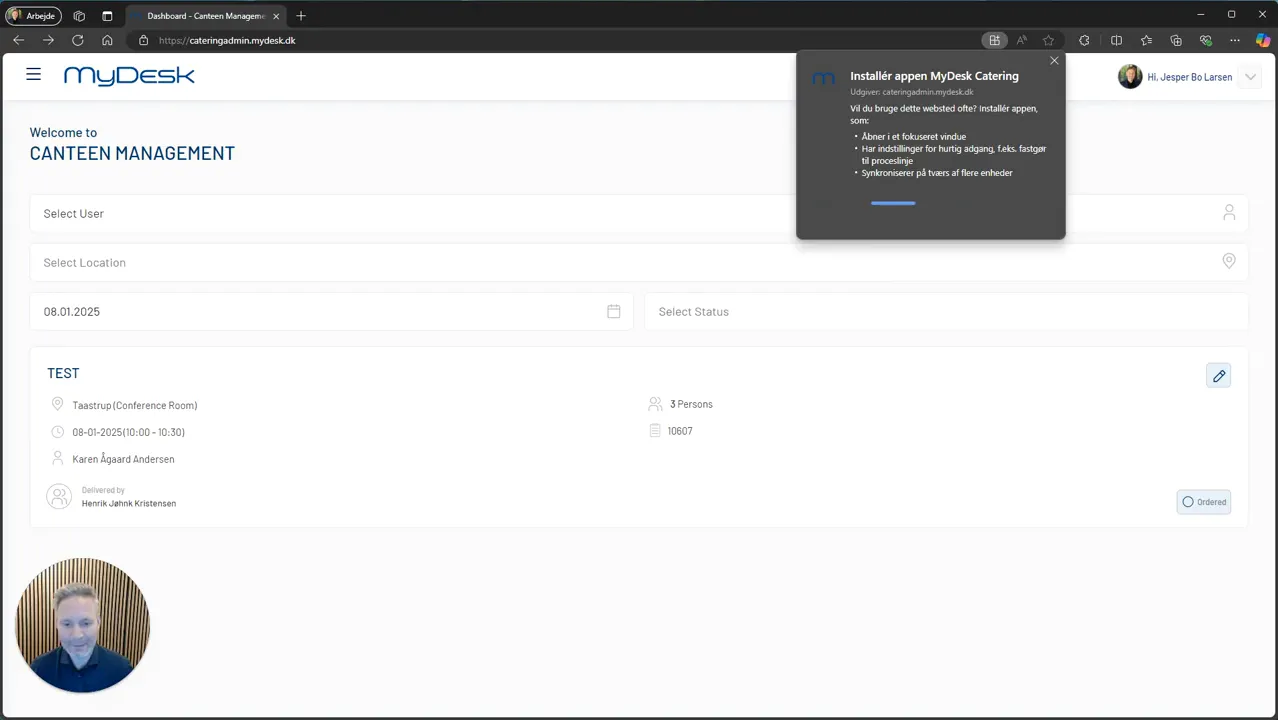The height and width of the screenshot is (720, 1278).
Task: Click the Read aloud icon in address bar
Action: [x=1021, y=41]
